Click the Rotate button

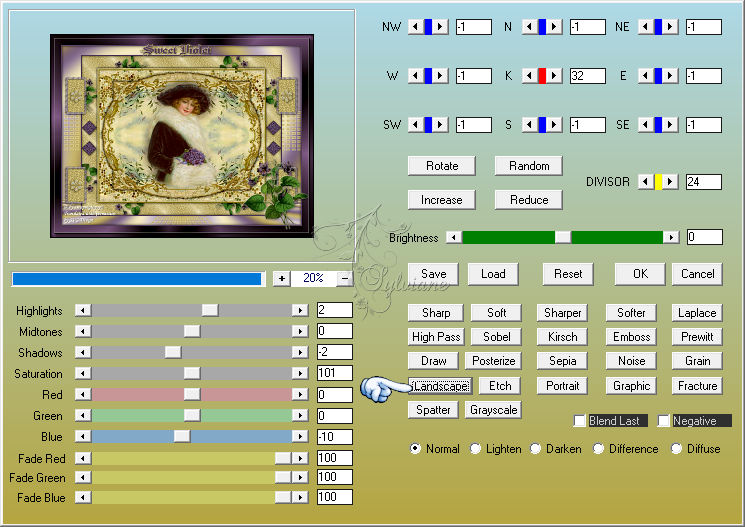point(442,166)
